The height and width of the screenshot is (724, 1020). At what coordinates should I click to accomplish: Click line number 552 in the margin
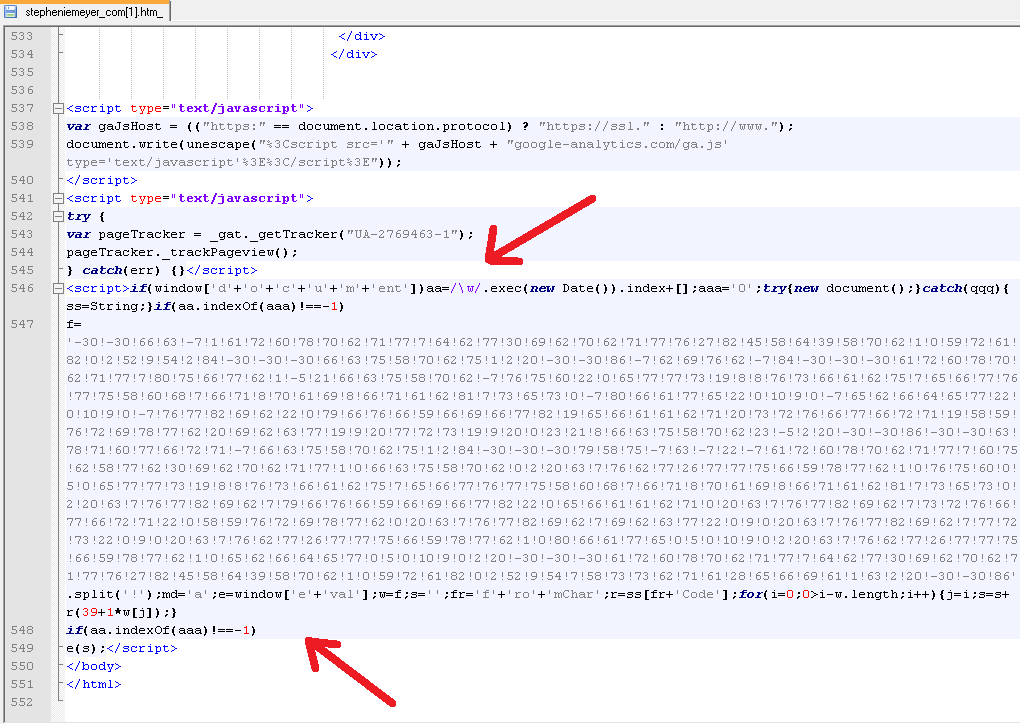click(x=22, y=703)
